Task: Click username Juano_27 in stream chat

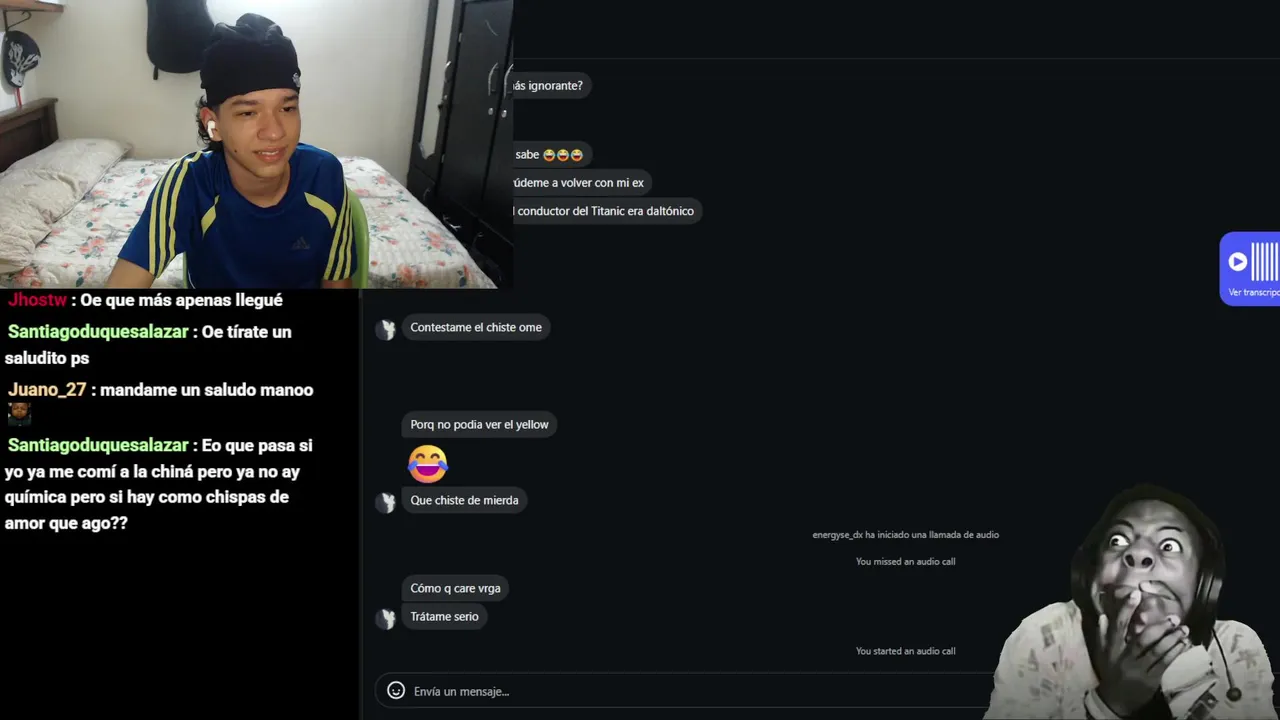Action: coord(48,390)
